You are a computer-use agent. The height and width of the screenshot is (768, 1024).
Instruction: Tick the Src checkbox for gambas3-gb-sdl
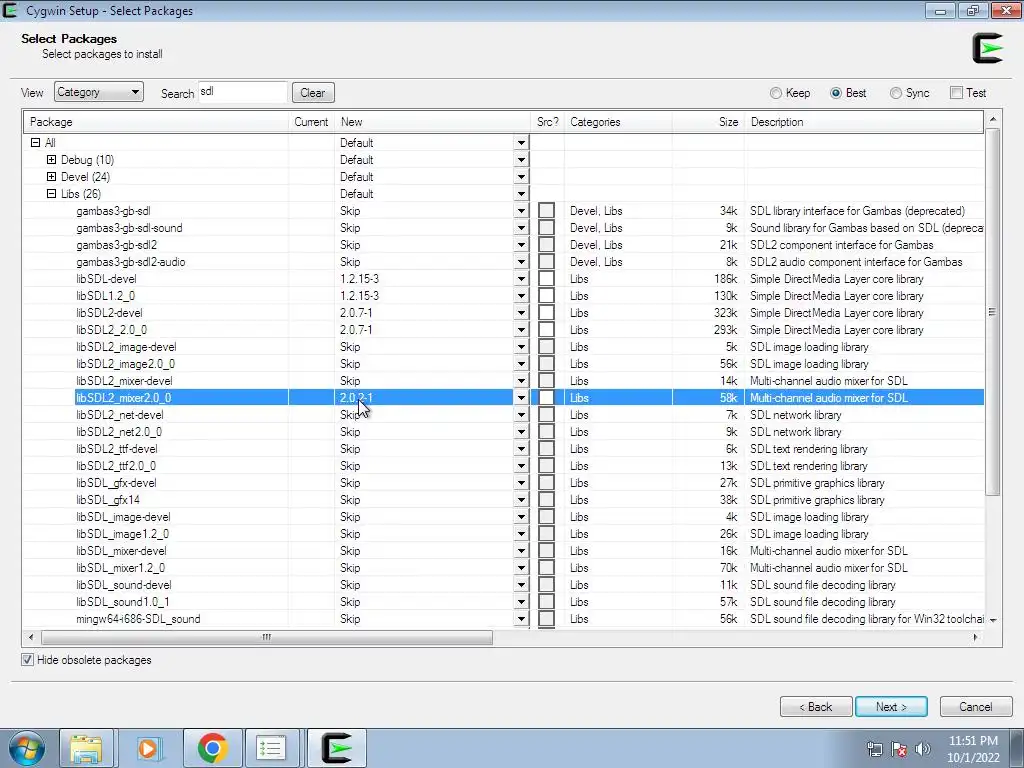[547, 211]
